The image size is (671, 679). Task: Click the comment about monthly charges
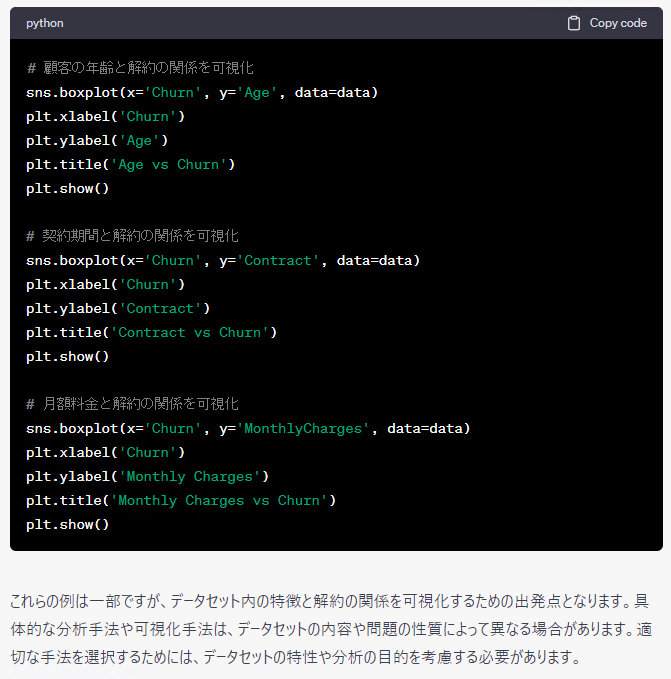pos(132,404)
